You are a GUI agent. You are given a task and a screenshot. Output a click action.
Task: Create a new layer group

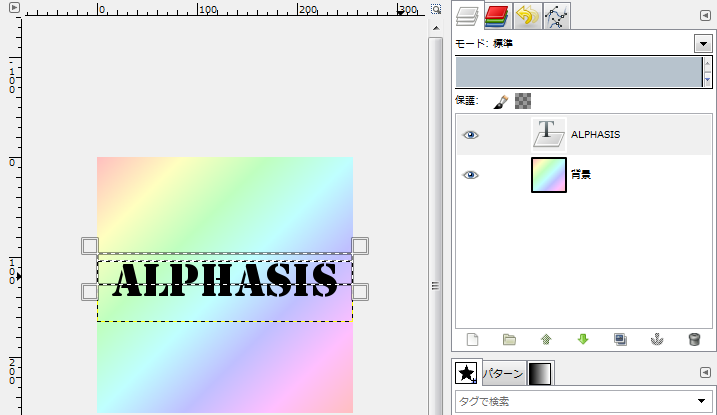point(509,340)
